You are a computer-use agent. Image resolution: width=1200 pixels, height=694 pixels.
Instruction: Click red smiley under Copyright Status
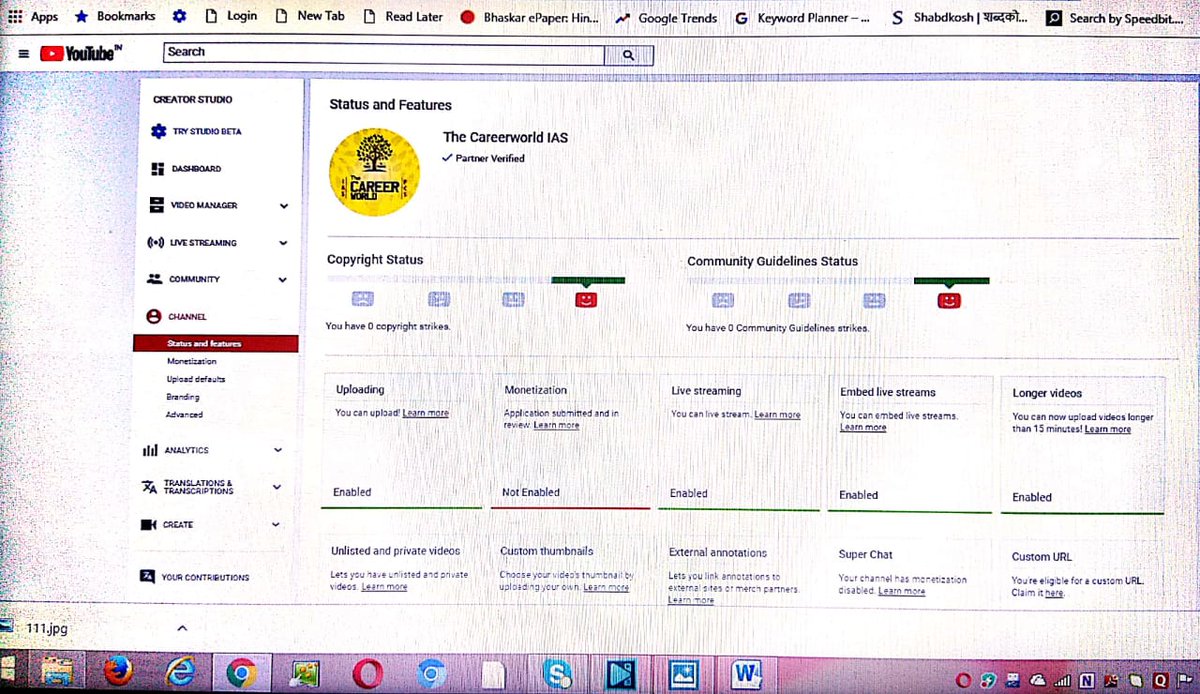tap(587, 299)
